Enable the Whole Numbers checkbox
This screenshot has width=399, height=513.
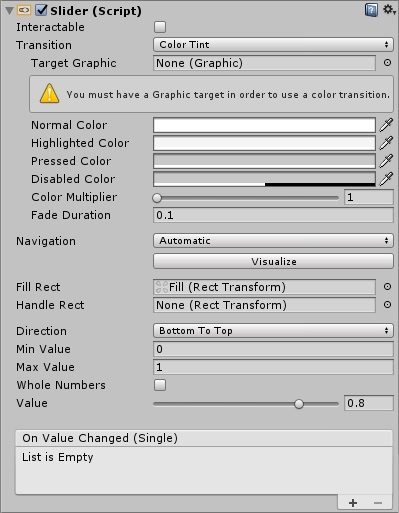[160, 385]
